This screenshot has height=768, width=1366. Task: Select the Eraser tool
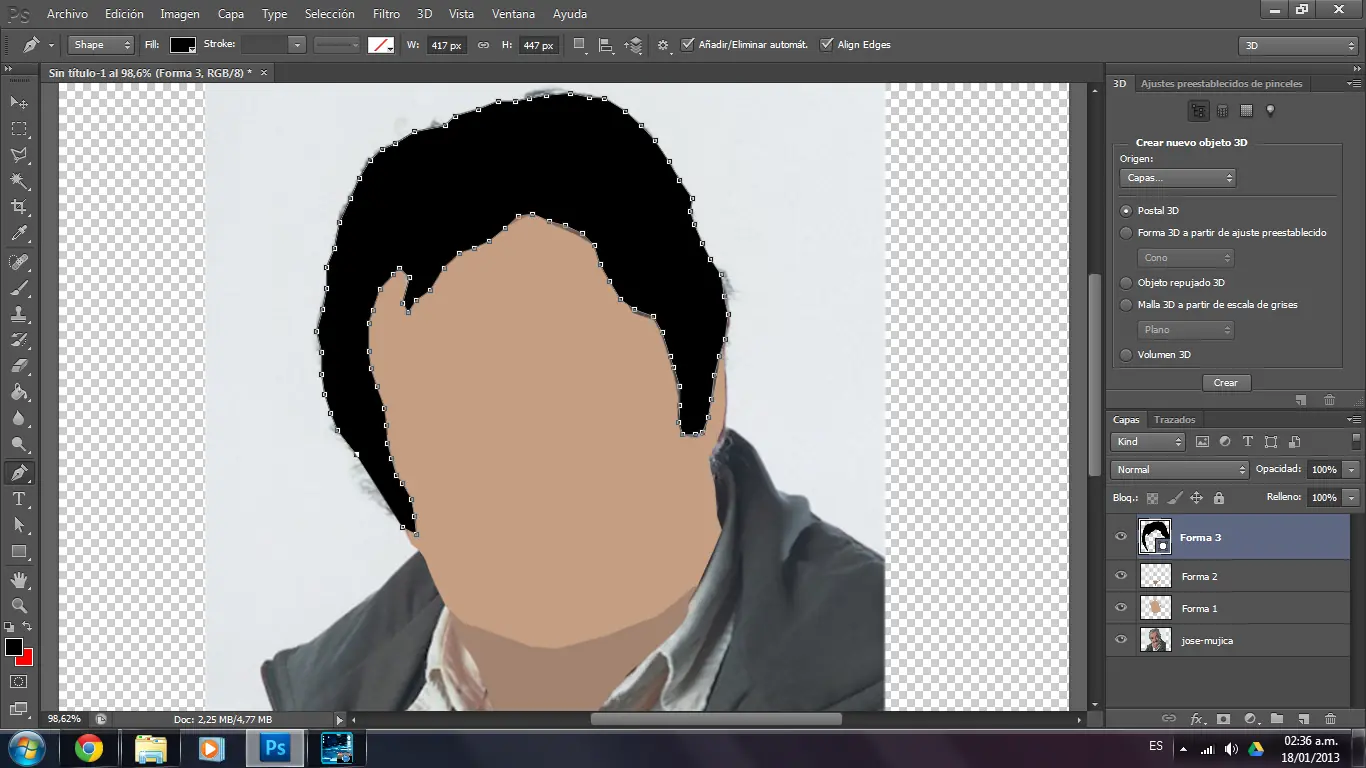point(18,366)
